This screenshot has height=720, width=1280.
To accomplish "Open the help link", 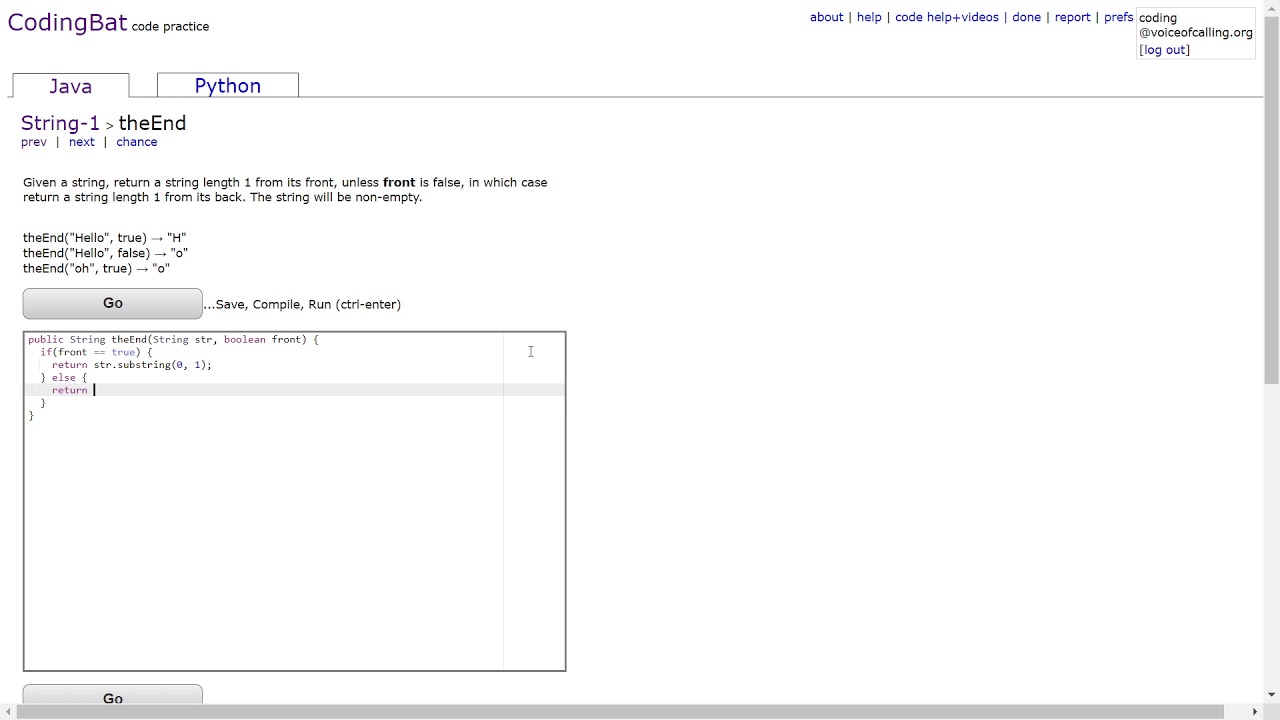I will [x=869, y=17].
